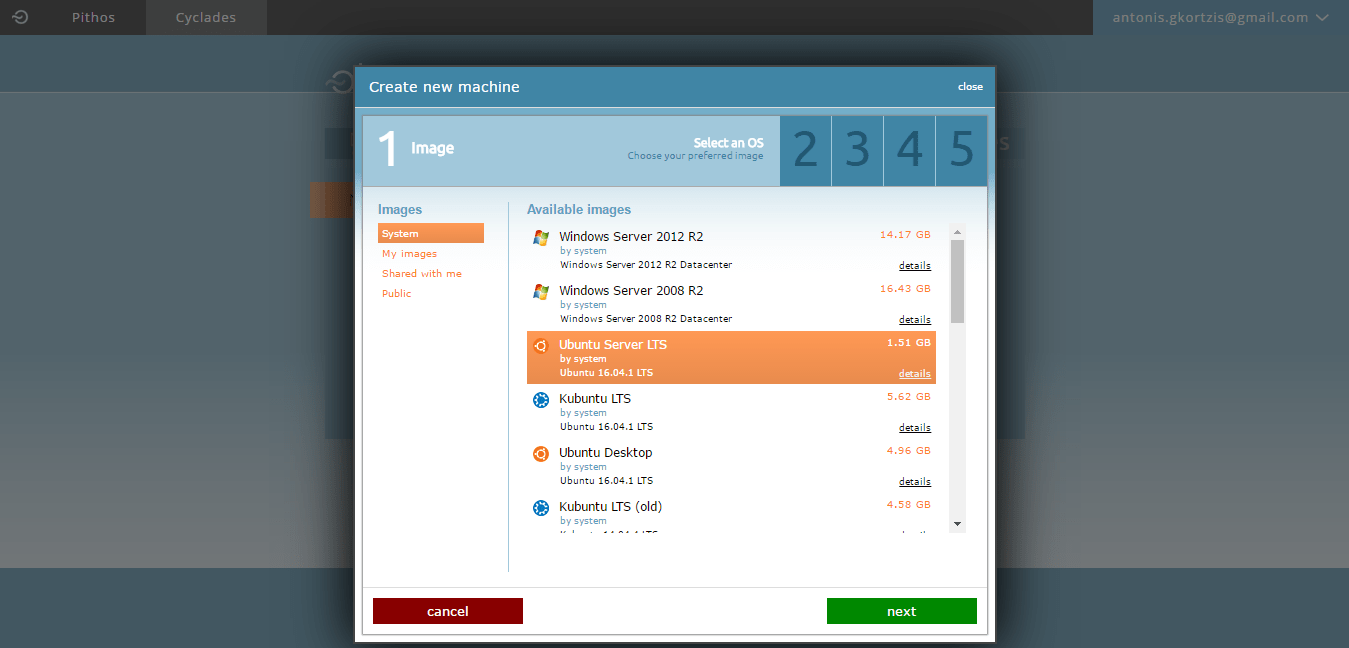The width and height of the screenshot is (1349, 648).
Task: Select the System images category
Action: (431, 233)
